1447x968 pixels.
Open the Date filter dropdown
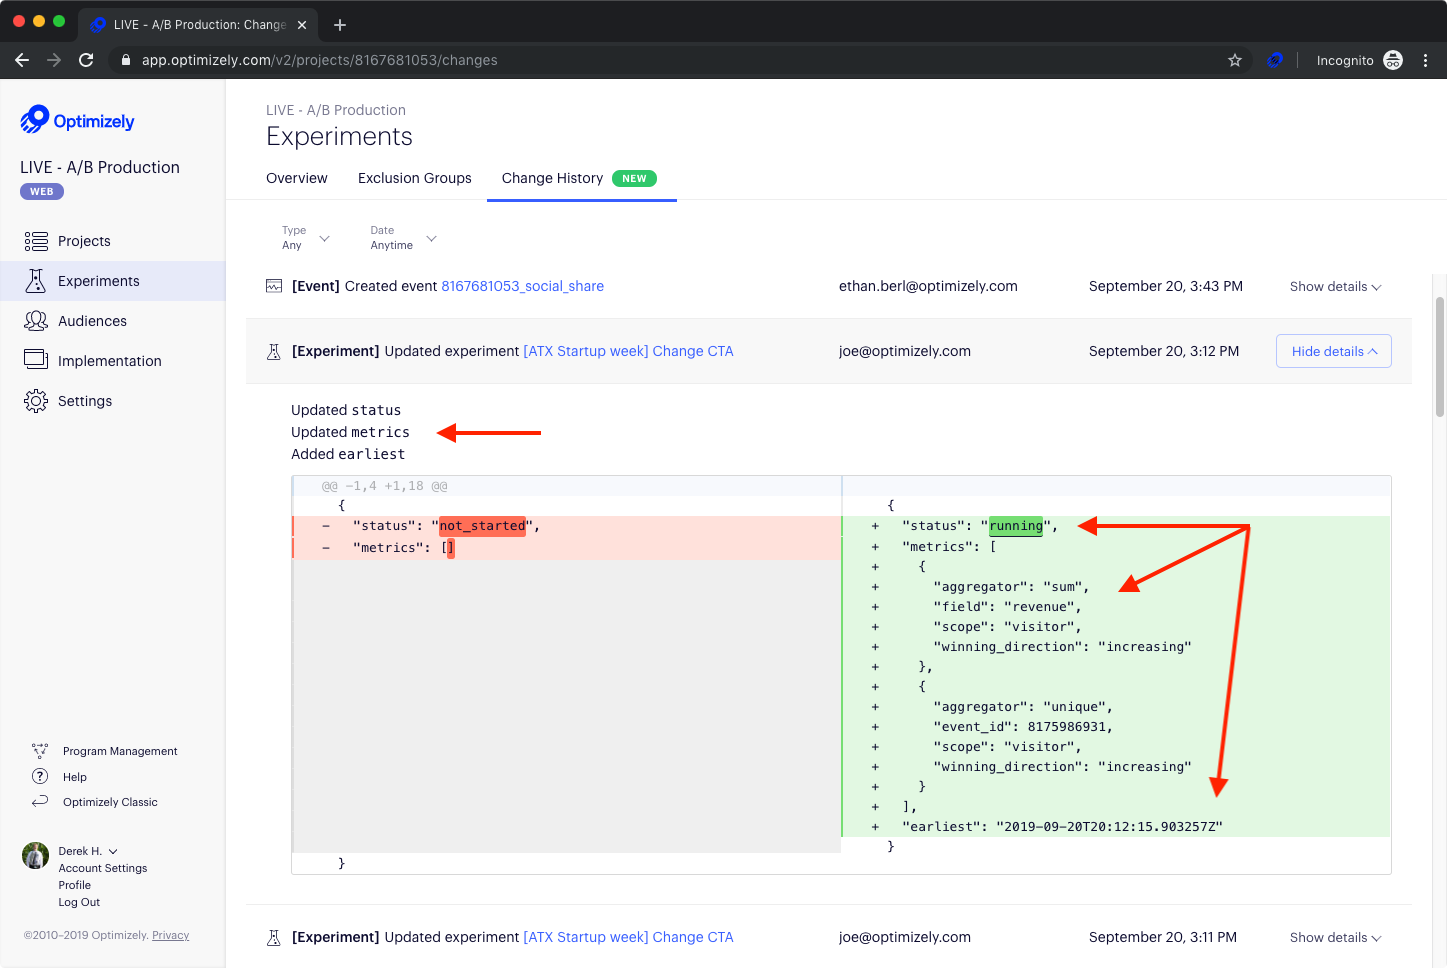coord(404,238)
